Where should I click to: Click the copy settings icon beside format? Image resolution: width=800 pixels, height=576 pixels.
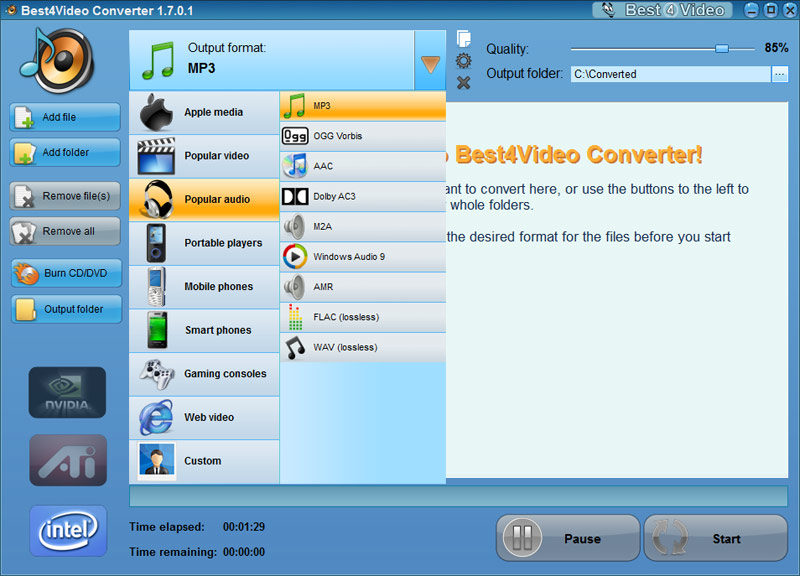[463, 39]
